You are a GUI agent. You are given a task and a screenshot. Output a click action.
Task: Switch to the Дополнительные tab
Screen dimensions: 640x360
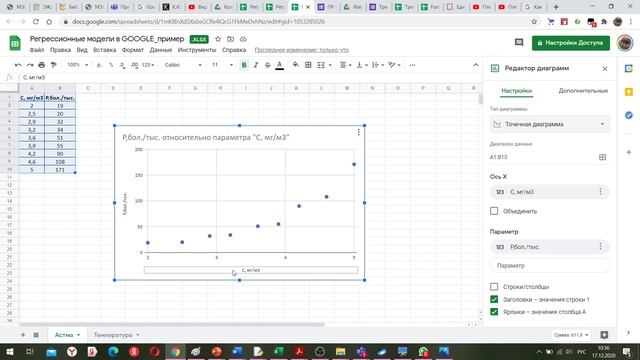point(583,91)
